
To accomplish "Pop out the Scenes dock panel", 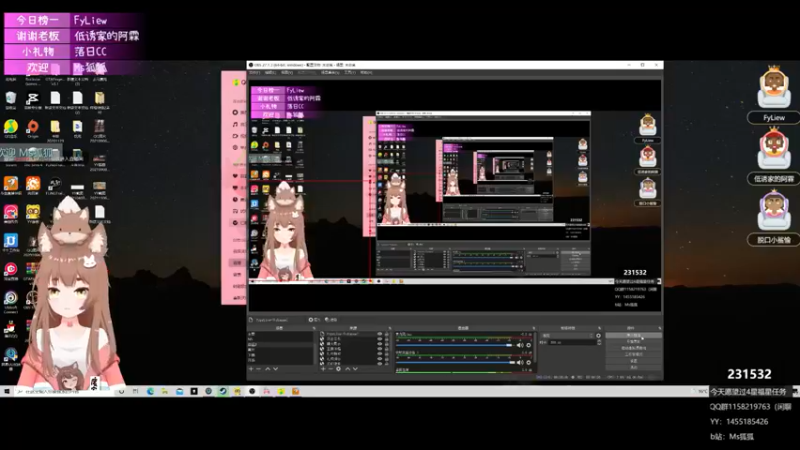I will click(314, 328).
